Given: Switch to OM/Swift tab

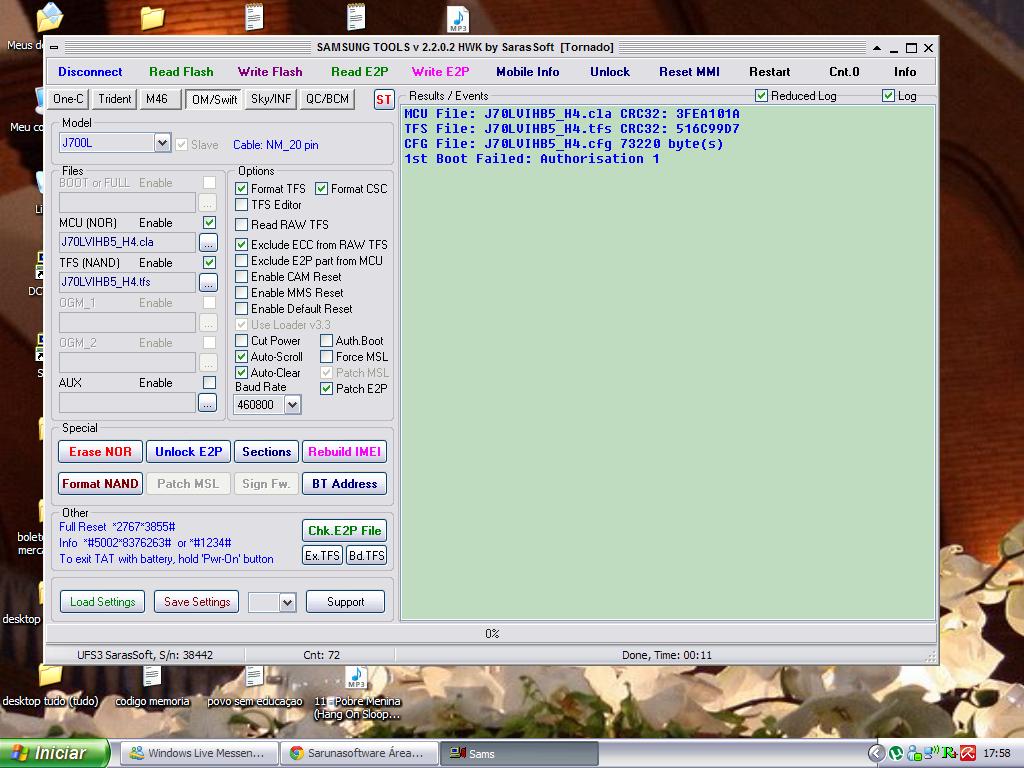Looking at the screenshot, I should [x=214, y=100].
